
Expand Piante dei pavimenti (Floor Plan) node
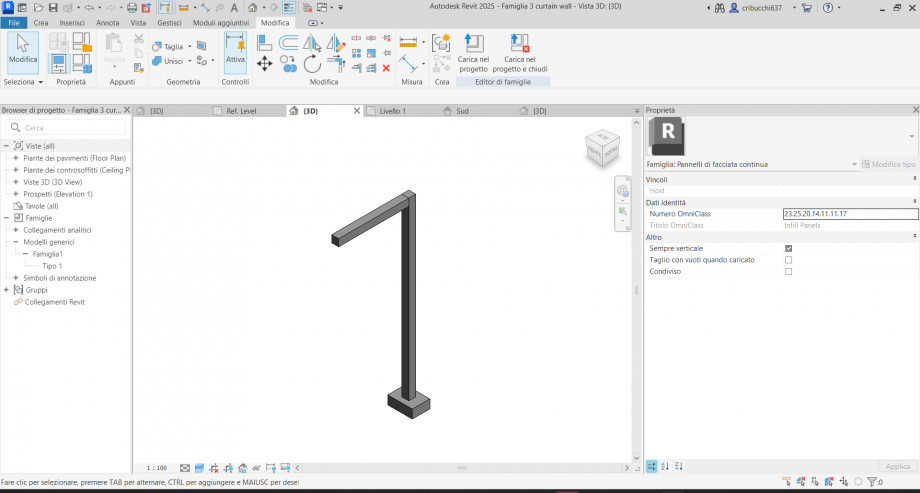(x=15, y=158)
